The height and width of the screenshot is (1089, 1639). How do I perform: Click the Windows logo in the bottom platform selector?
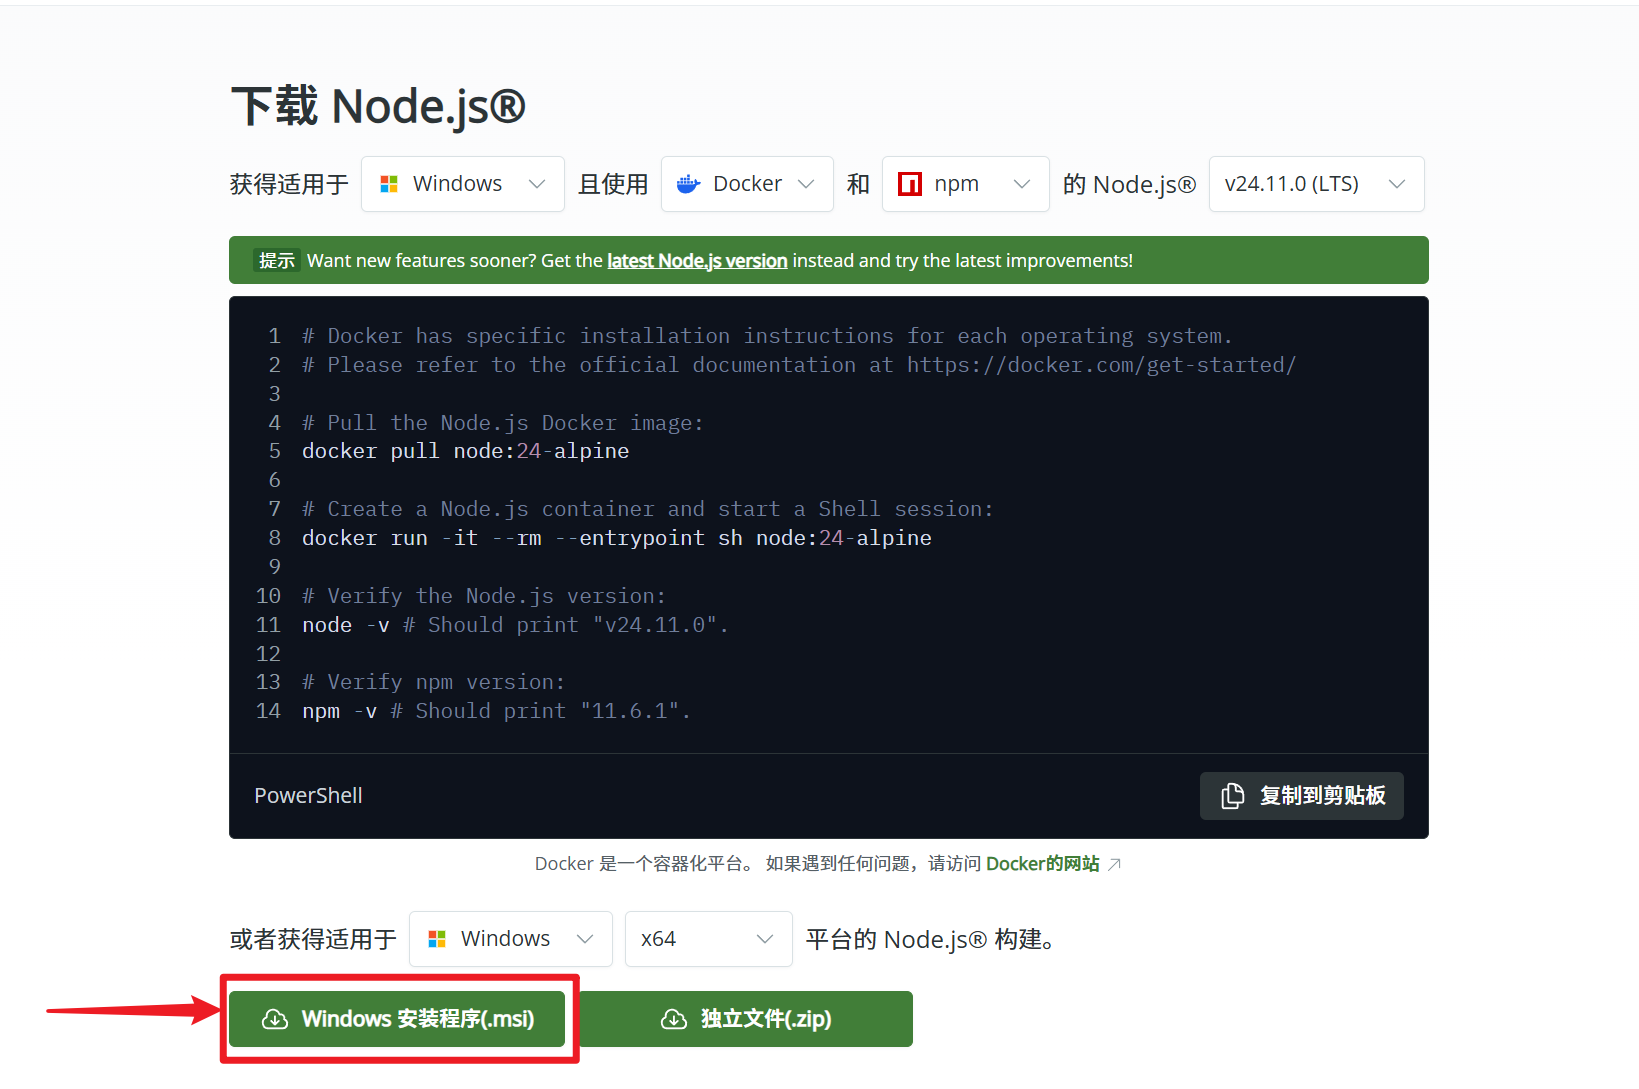click(x=437, y=938)
